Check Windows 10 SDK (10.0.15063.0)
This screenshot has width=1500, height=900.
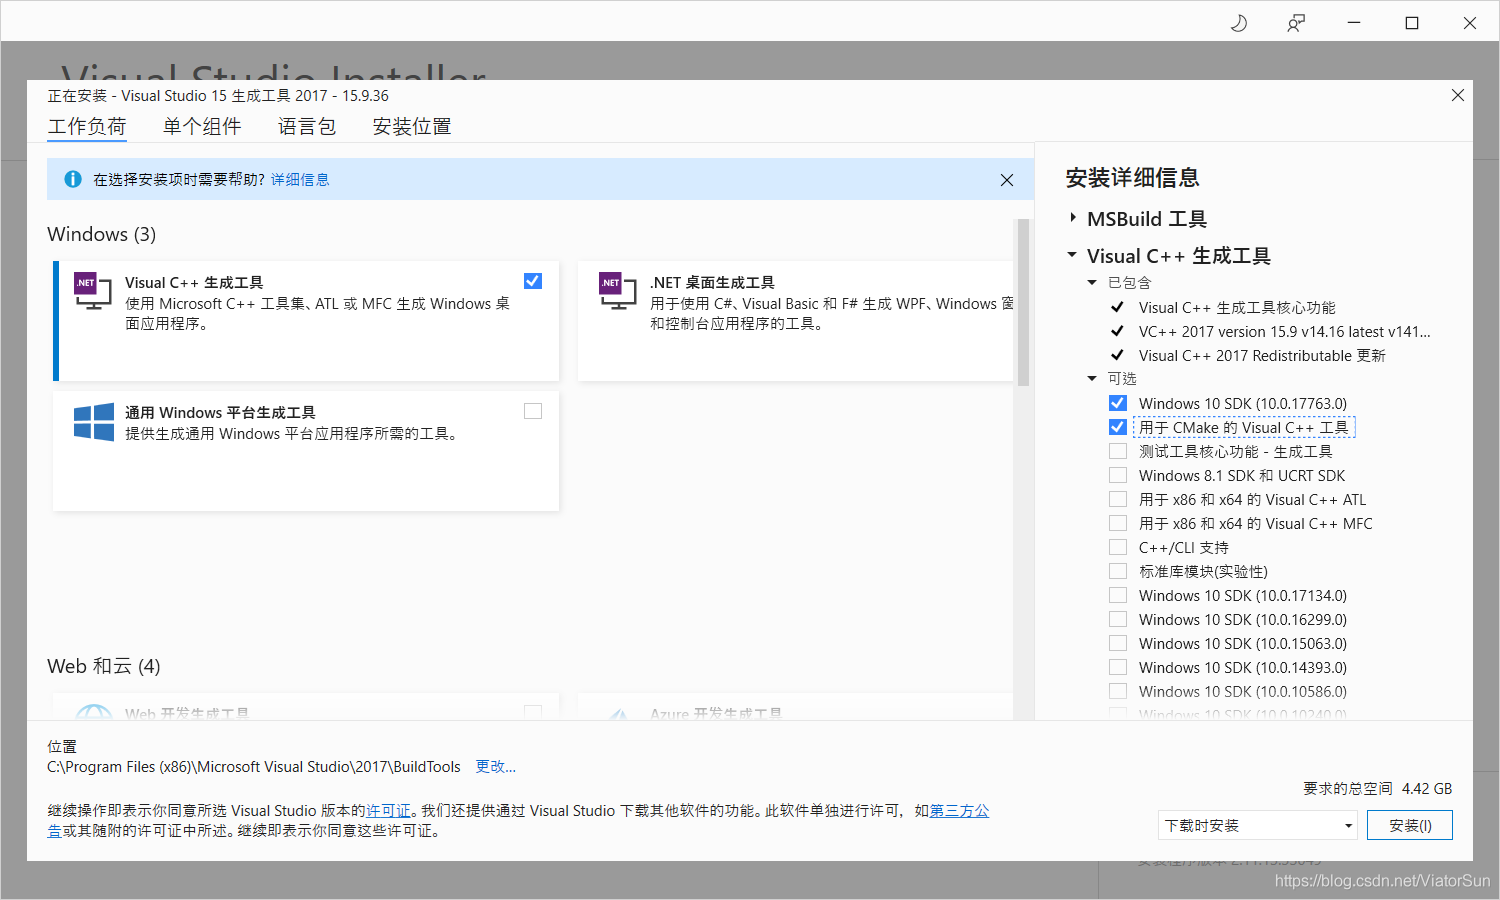click(x=1118, y=643)
